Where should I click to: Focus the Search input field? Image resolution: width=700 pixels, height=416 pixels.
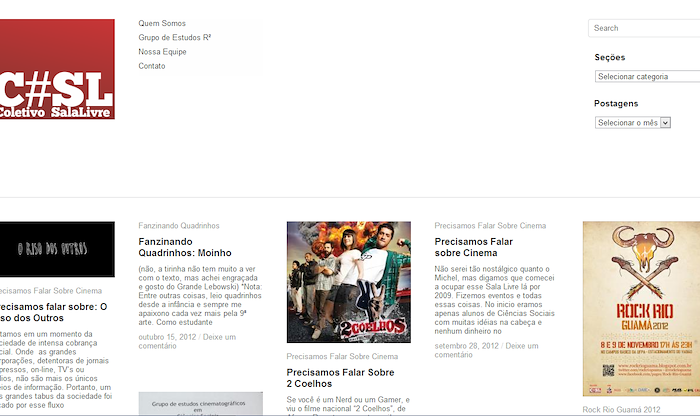point(644,28)
